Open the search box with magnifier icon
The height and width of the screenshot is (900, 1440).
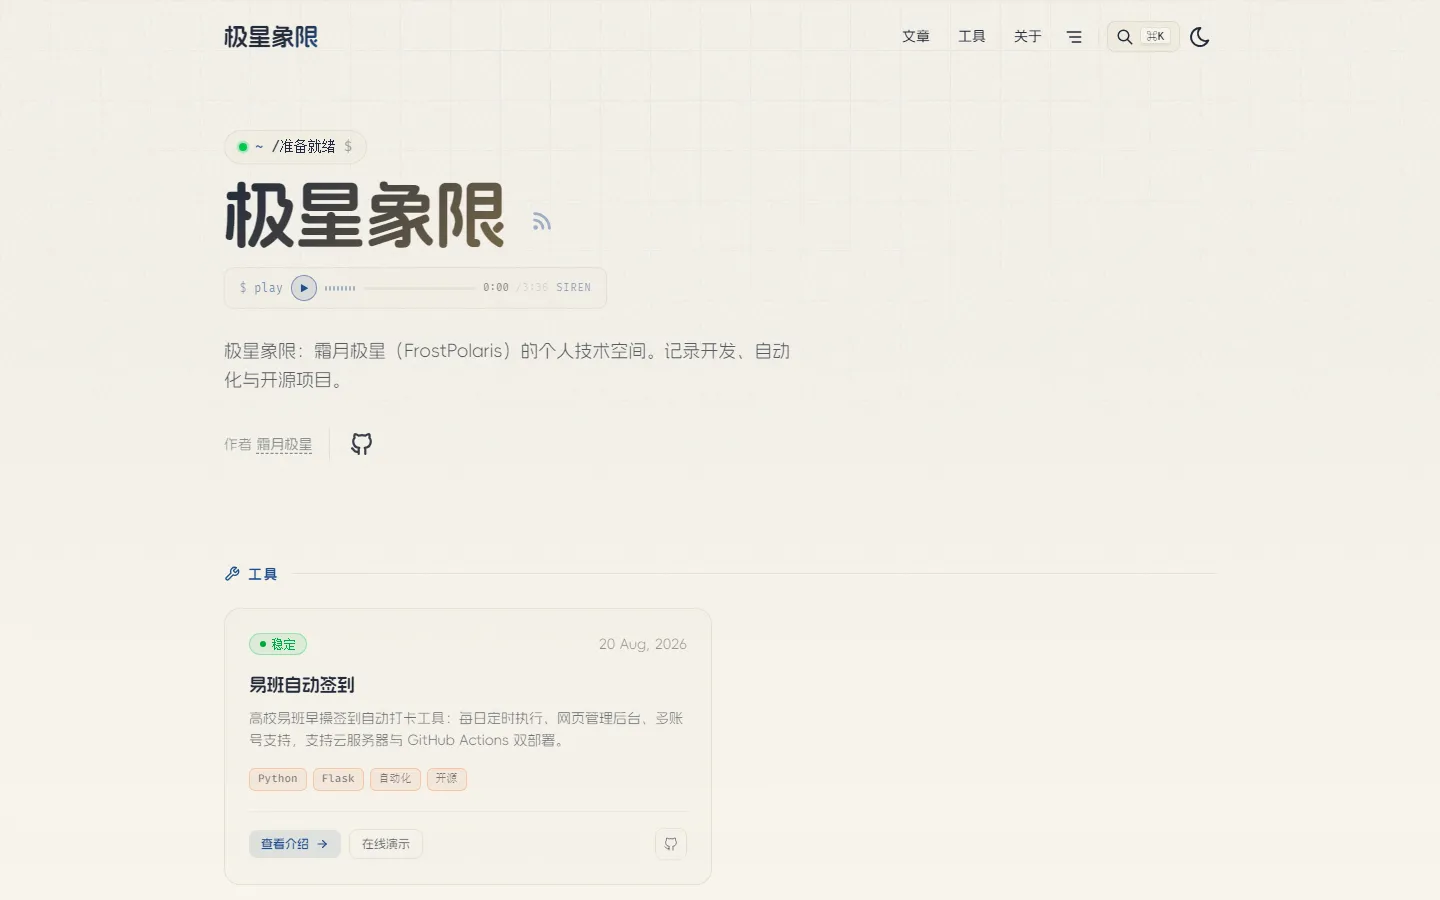point(1143,37)
